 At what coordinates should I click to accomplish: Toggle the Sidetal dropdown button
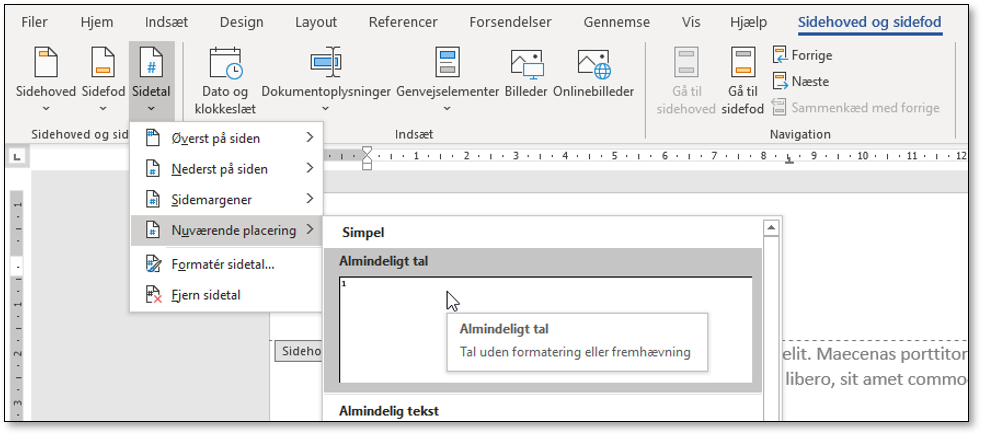152,80
